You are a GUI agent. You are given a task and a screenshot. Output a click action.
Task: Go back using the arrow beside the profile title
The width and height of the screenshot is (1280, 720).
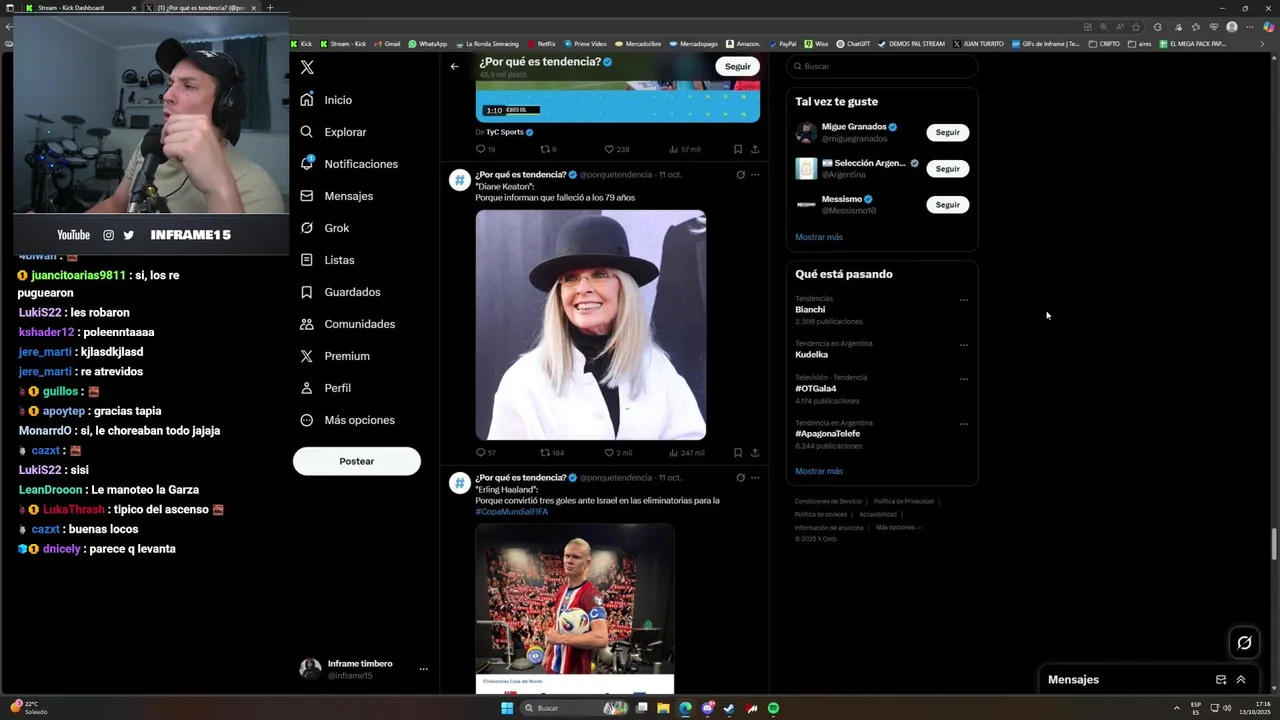(454, 66)
